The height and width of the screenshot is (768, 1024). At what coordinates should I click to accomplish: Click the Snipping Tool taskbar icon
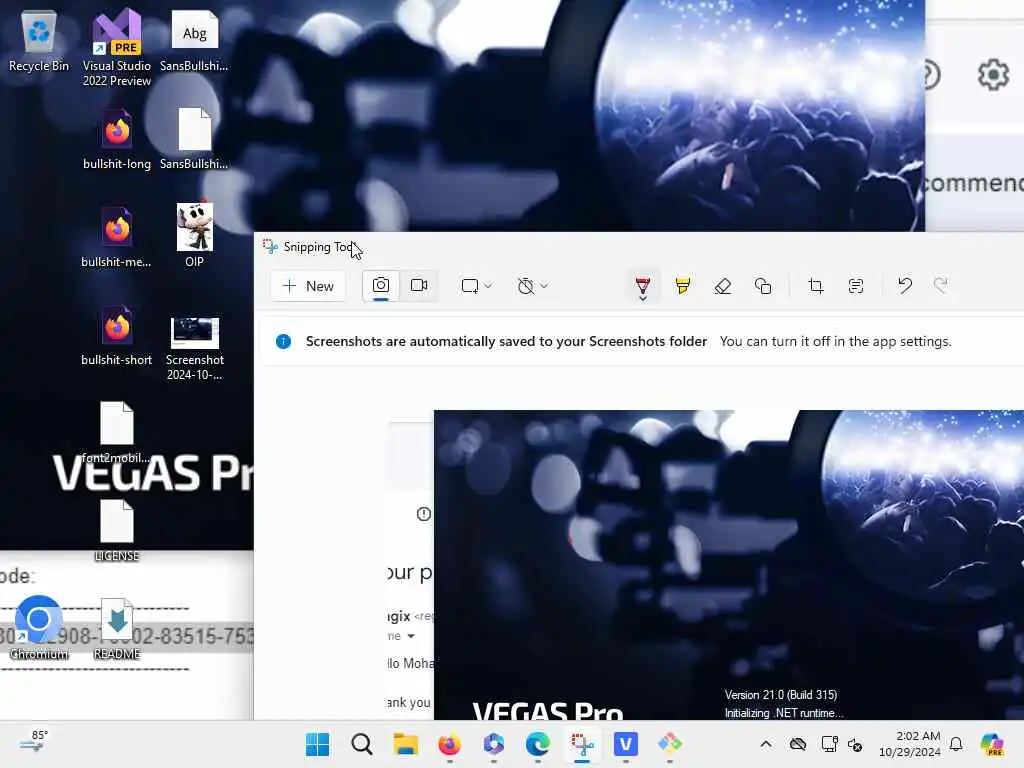[x=582, y=744]
